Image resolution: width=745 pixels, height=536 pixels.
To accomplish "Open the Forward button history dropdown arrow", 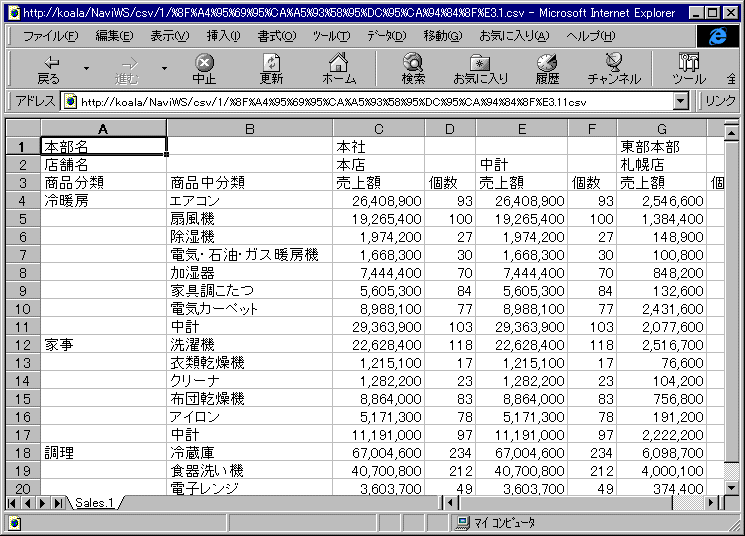I will [164, 68].
